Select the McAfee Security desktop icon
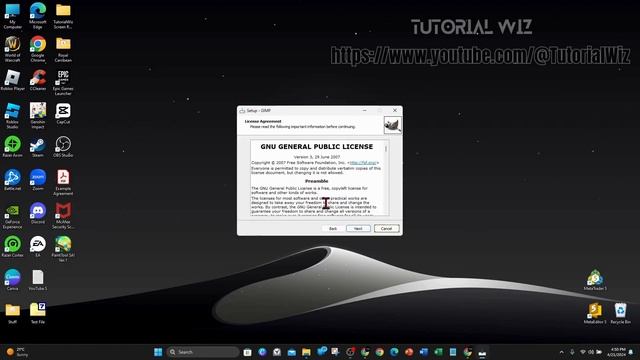Viewport: 640px width, 360px height. (63, 216)
